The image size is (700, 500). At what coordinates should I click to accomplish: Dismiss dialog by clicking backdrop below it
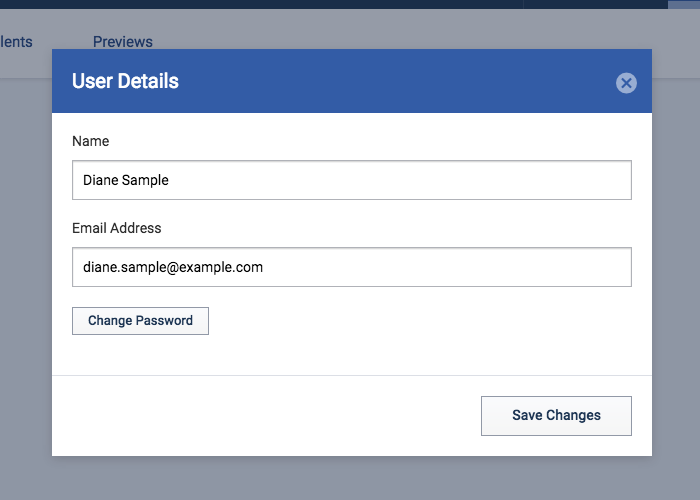352,478
